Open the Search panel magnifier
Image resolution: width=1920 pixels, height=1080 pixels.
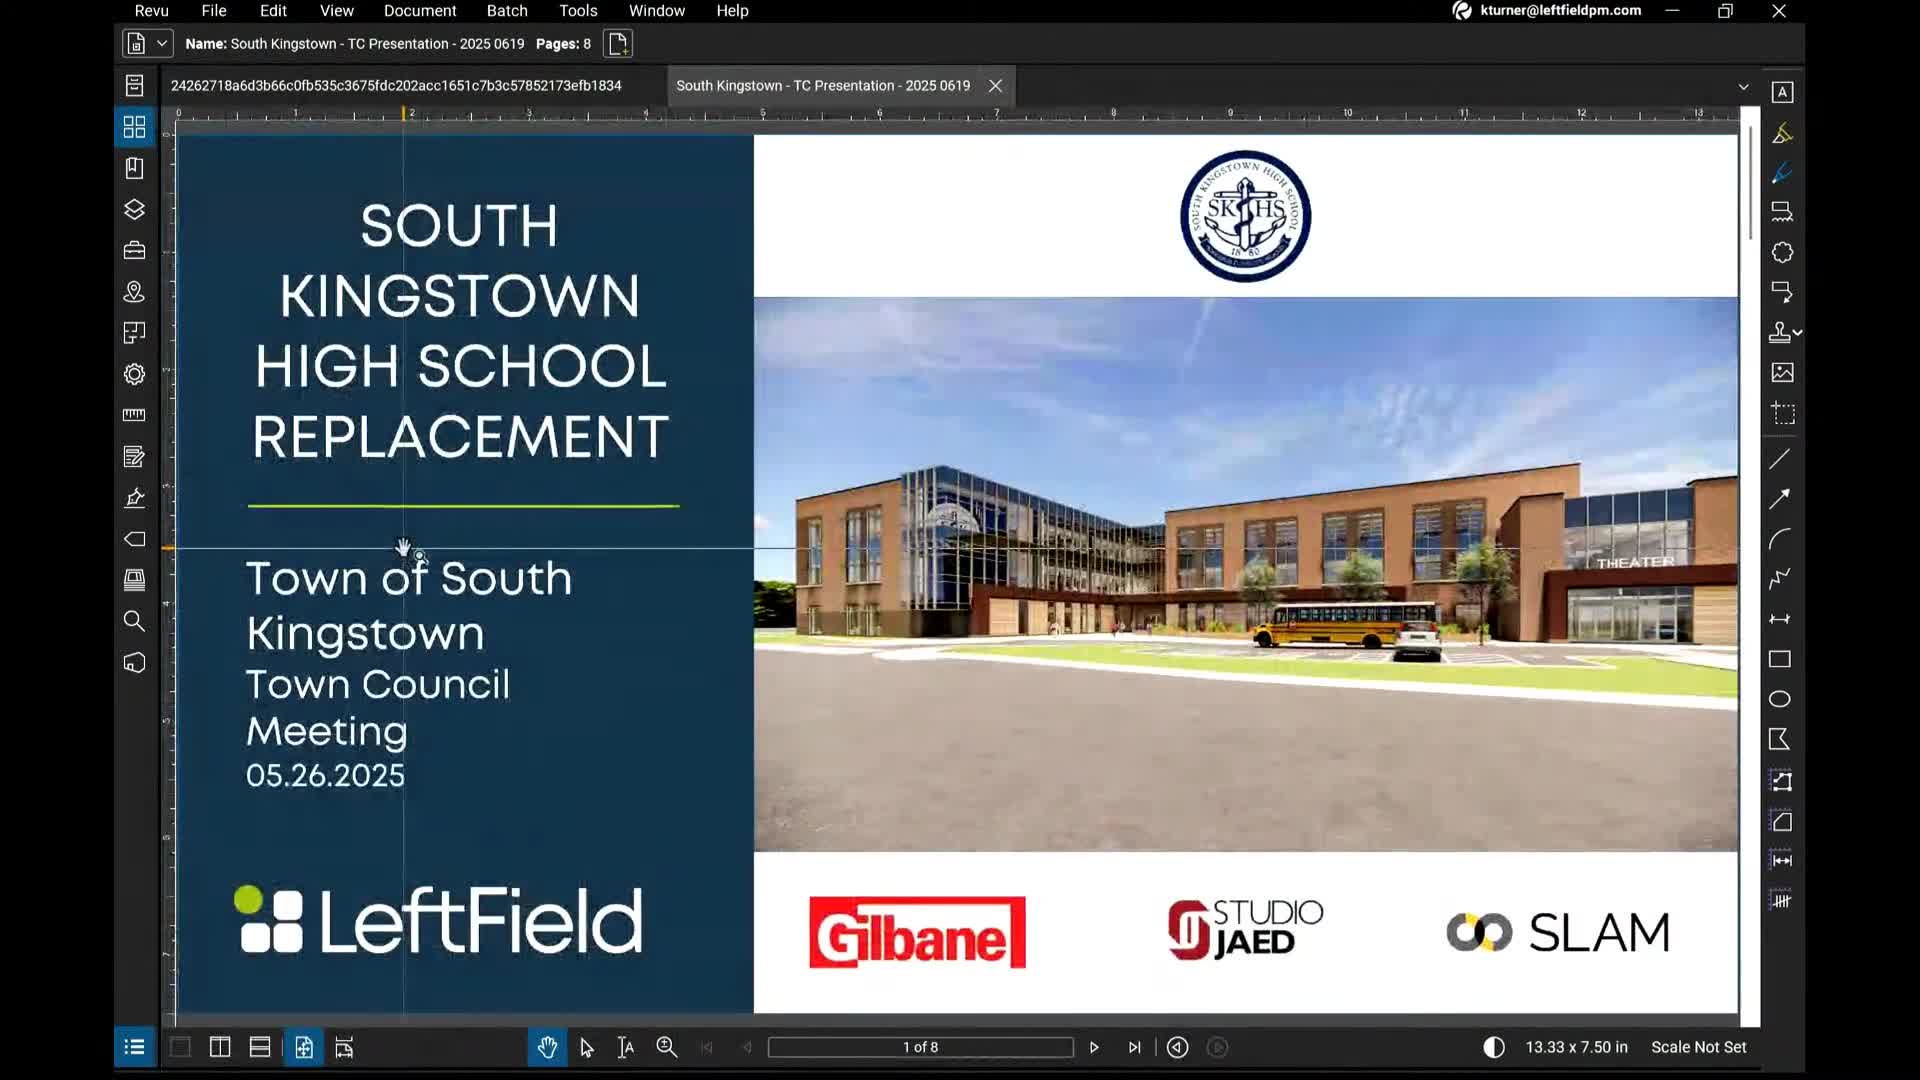point(134,621)
